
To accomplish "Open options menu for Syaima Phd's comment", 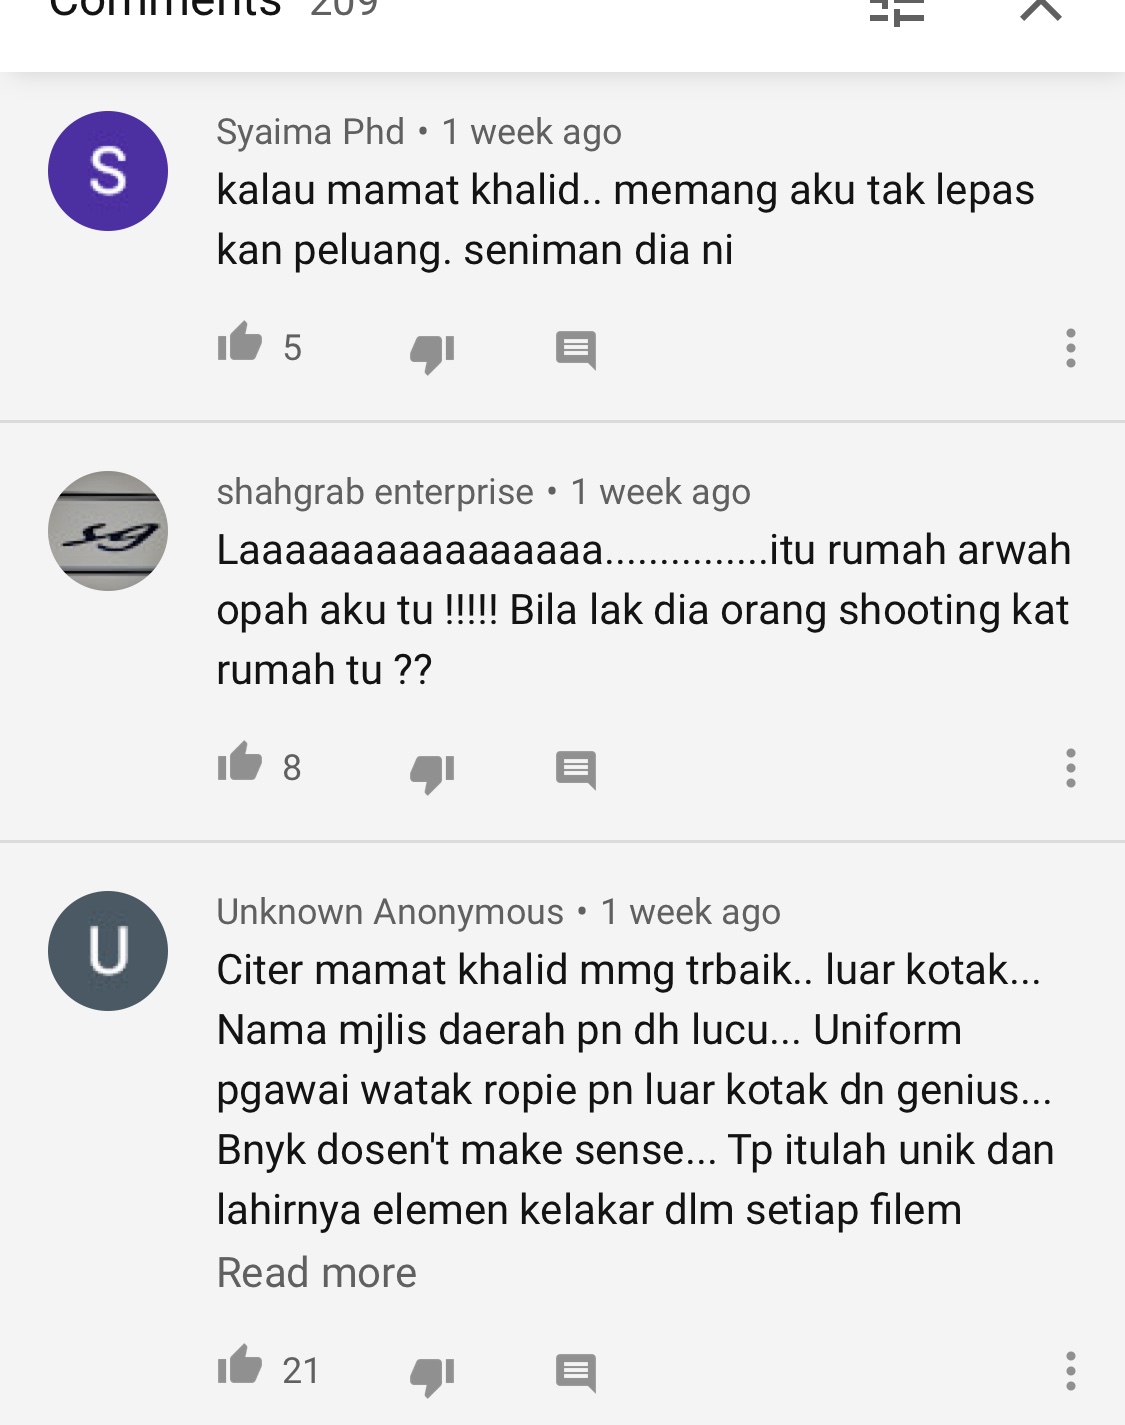I will pyautogui.click(x=1070, y=348).
